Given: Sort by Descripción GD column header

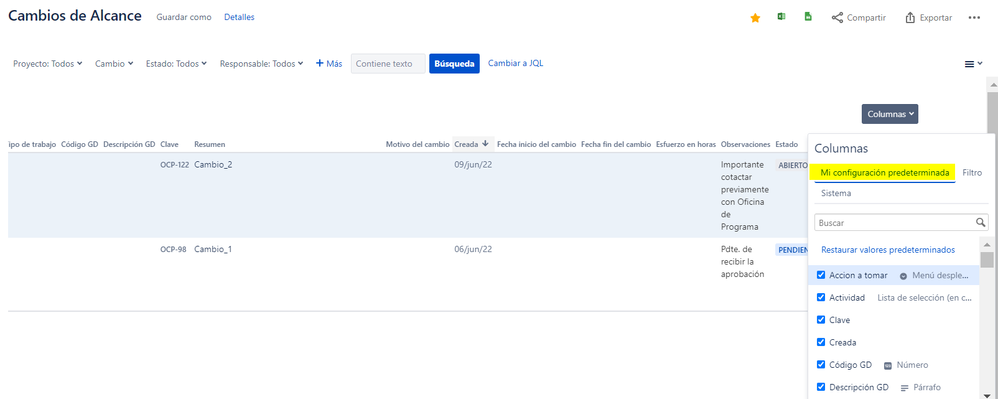Looking at the screenshot, I should [x=129, y=144].
